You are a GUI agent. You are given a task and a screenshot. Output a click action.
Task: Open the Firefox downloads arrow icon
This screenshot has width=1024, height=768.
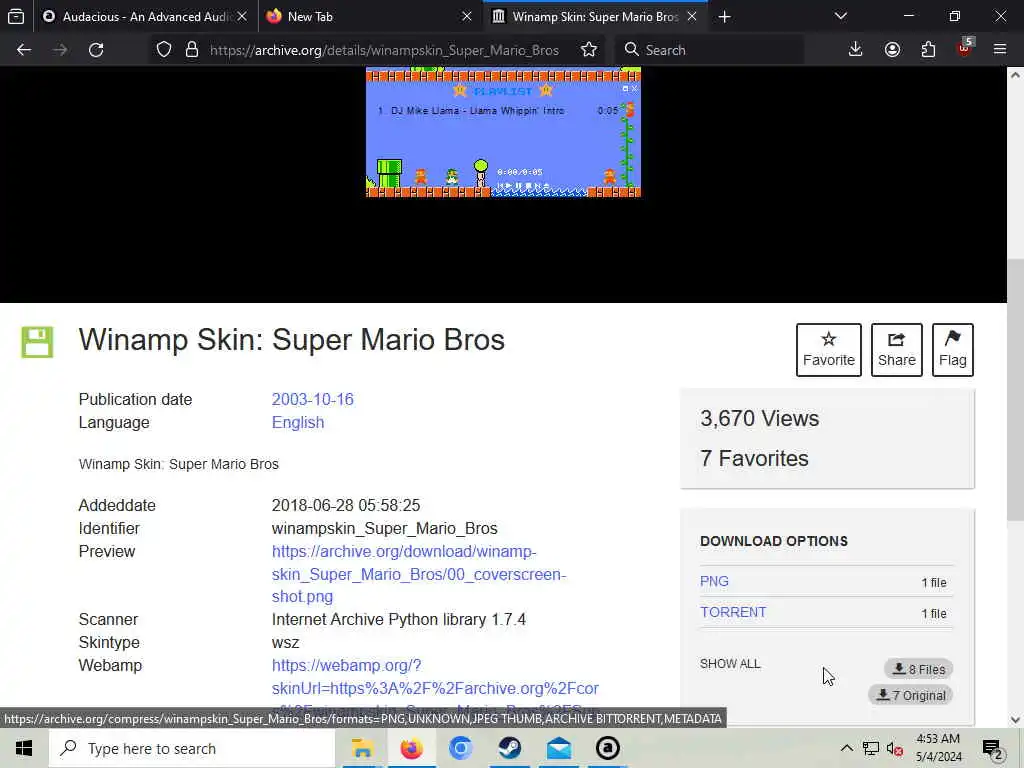coord(855,50)
